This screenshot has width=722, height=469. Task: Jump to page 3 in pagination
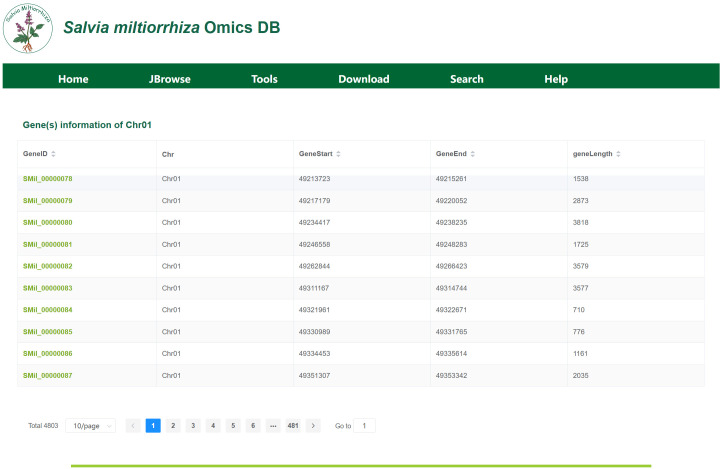[193, 426]
